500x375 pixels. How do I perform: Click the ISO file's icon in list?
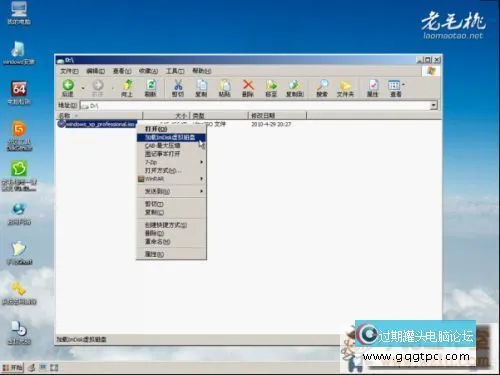point(61,124)
